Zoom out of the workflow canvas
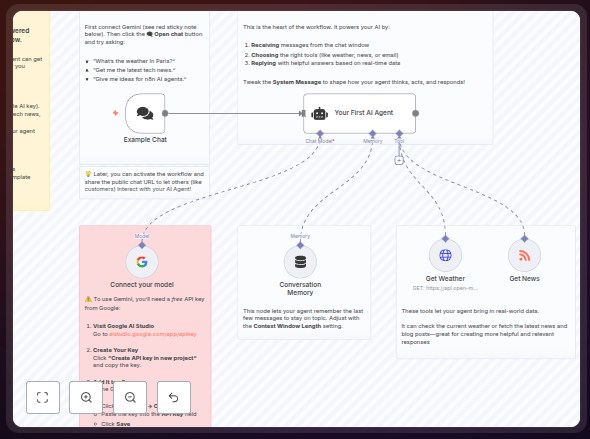 (130, 397)
